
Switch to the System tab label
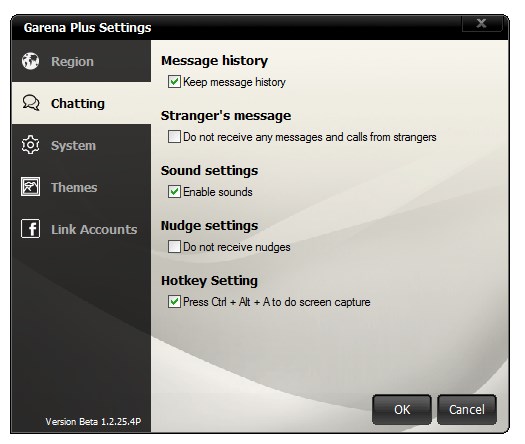pos(73,146)
